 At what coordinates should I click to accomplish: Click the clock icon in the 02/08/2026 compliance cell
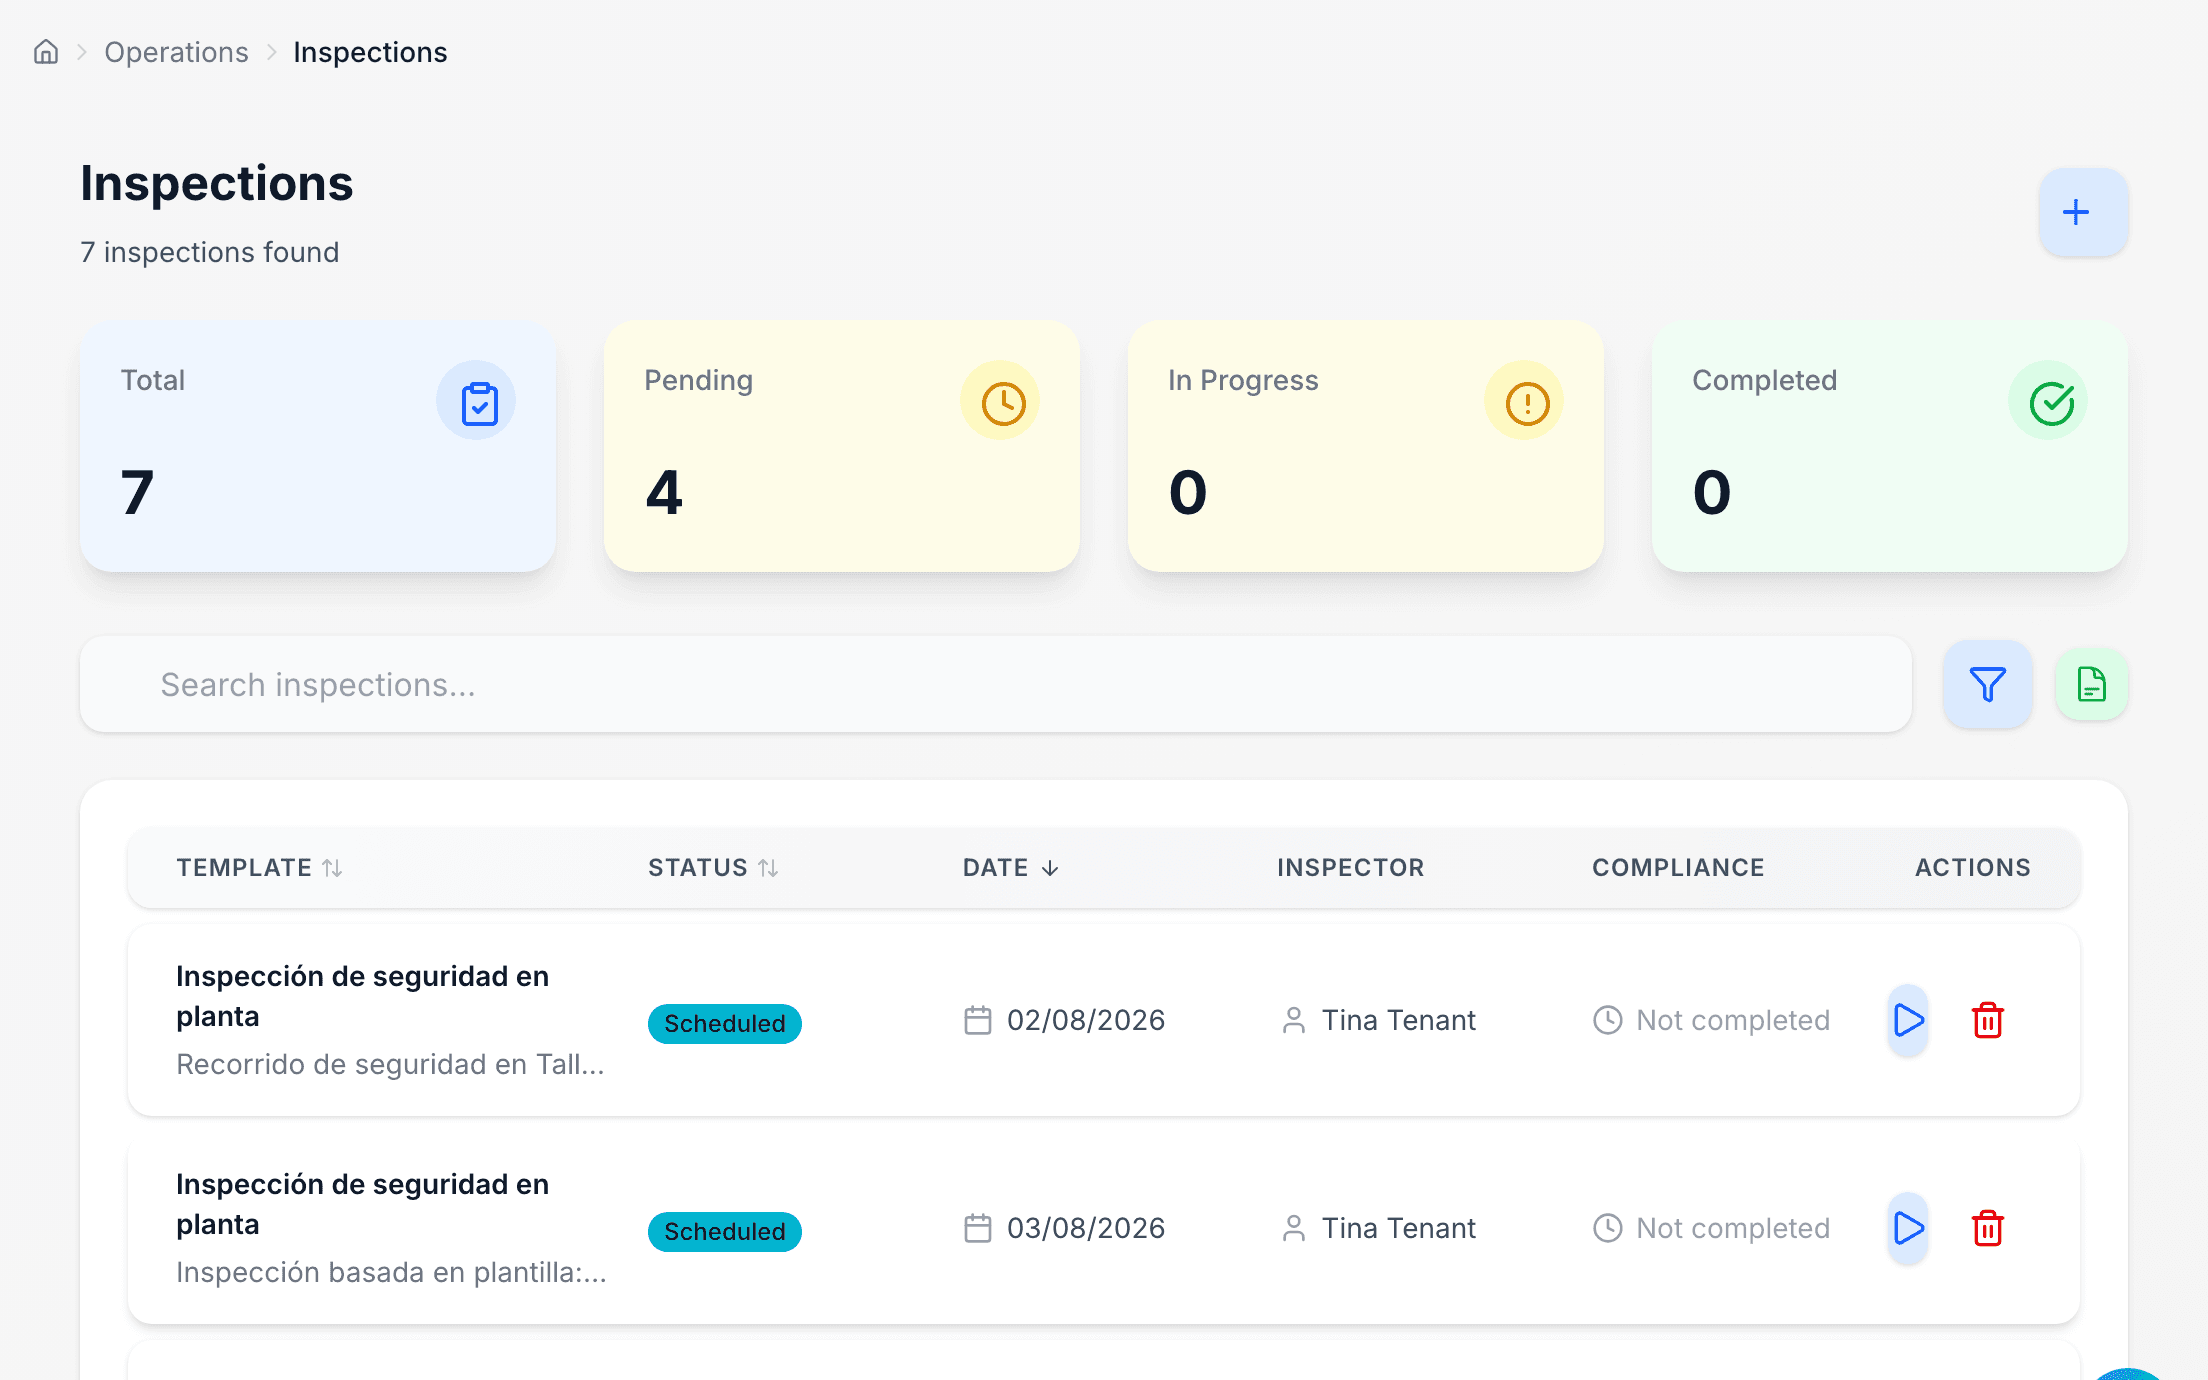click(1608, 1020)
